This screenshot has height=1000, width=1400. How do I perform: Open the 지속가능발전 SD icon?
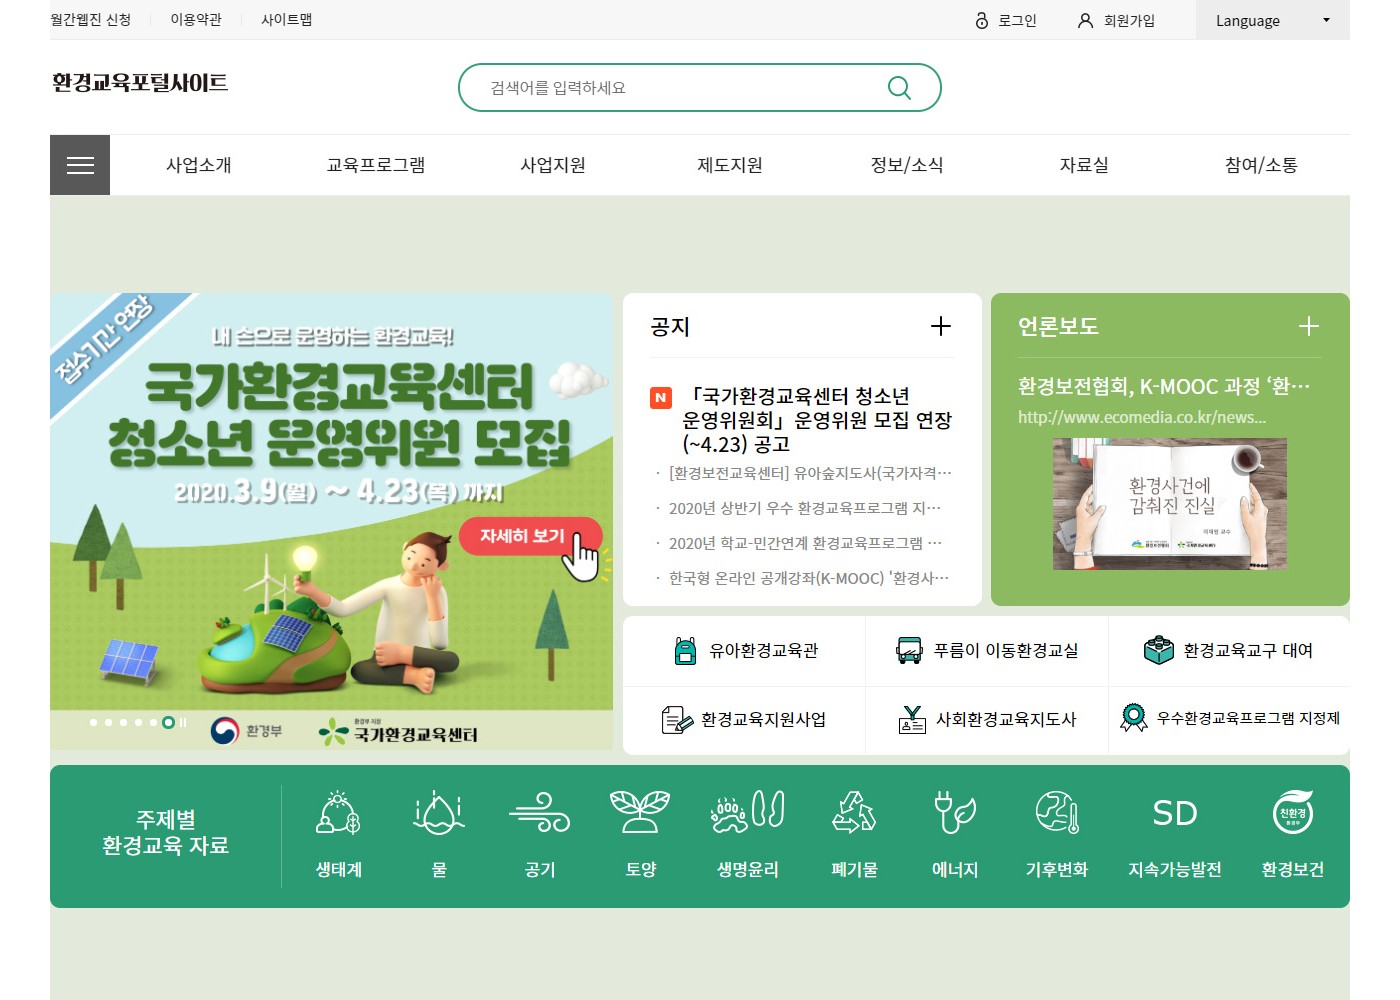coord(1175,813)
